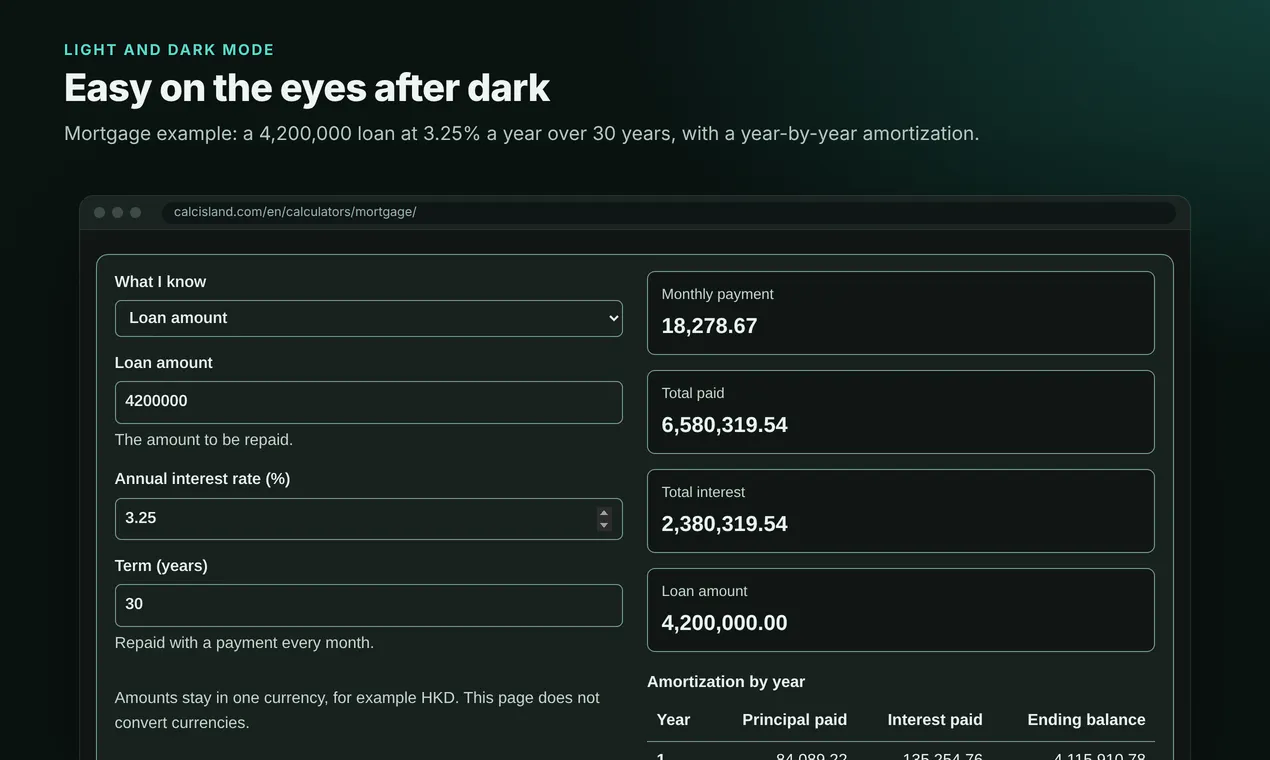Click the Loan amount input field
Screen dimensions: 1270x760
(x=368, y=402)
